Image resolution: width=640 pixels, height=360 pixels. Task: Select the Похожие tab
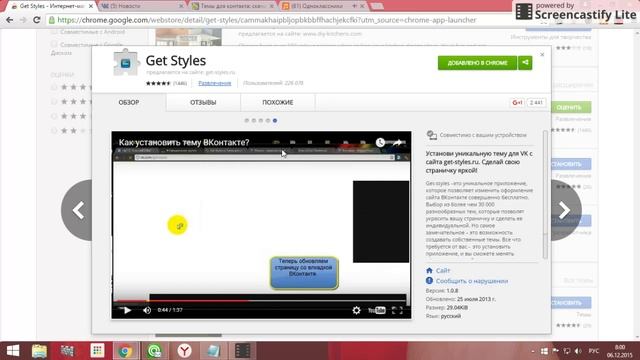pos(278,102)
